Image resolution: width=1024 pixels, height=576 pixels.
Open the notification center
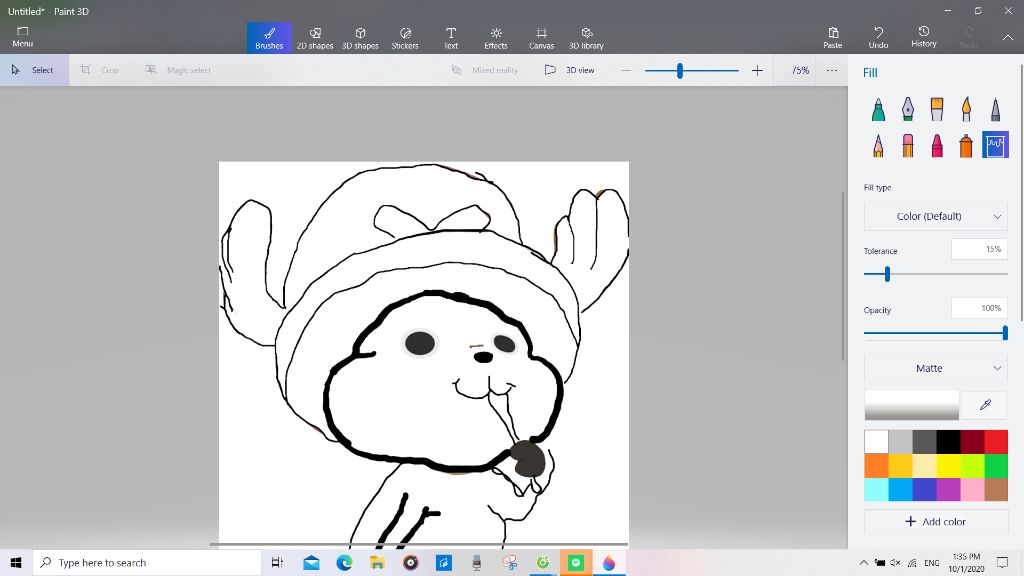[x=1002, y=562]
